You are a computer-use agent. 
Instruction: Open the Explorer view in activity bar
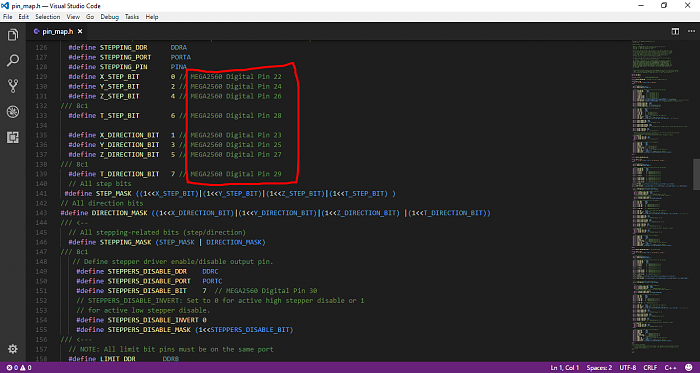click(x=13, y=34)
